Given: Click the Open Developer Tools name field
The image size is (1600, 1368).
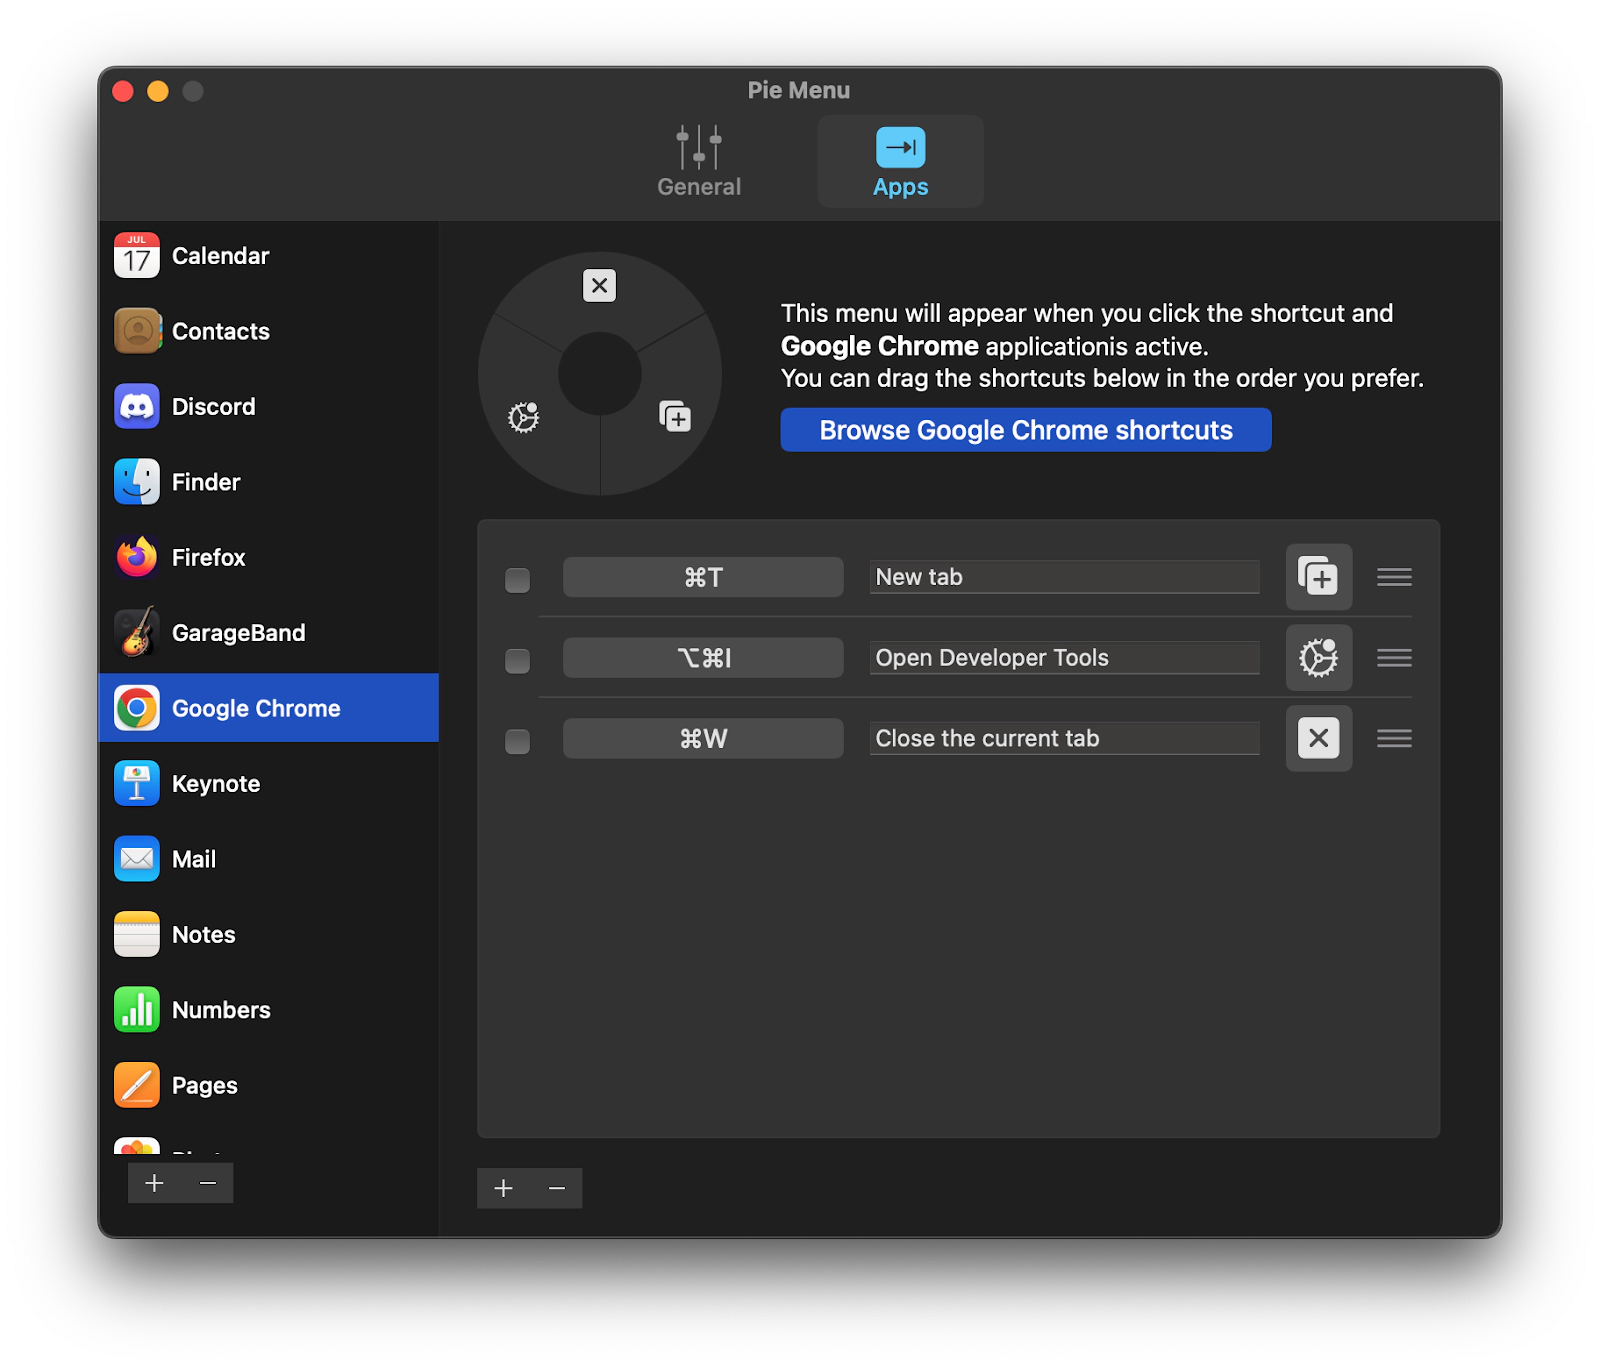Looking at the screenshot, I should 1064,658.
